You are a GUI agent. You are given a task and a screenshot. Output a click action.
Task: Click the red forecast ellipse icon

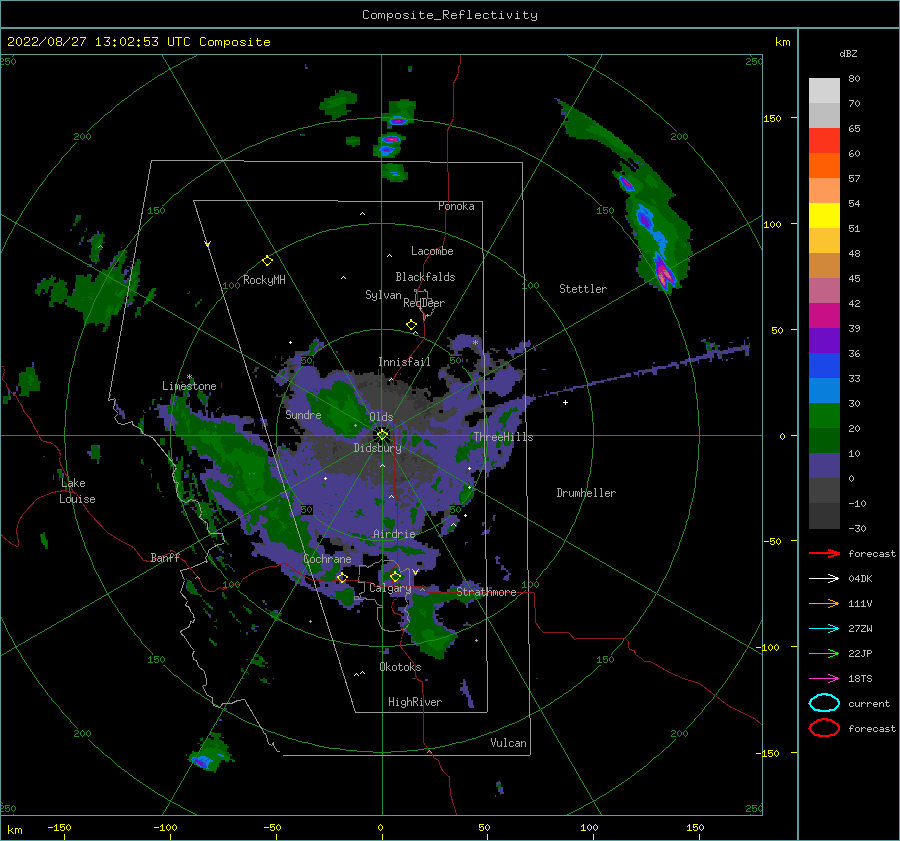coord(824,728)
